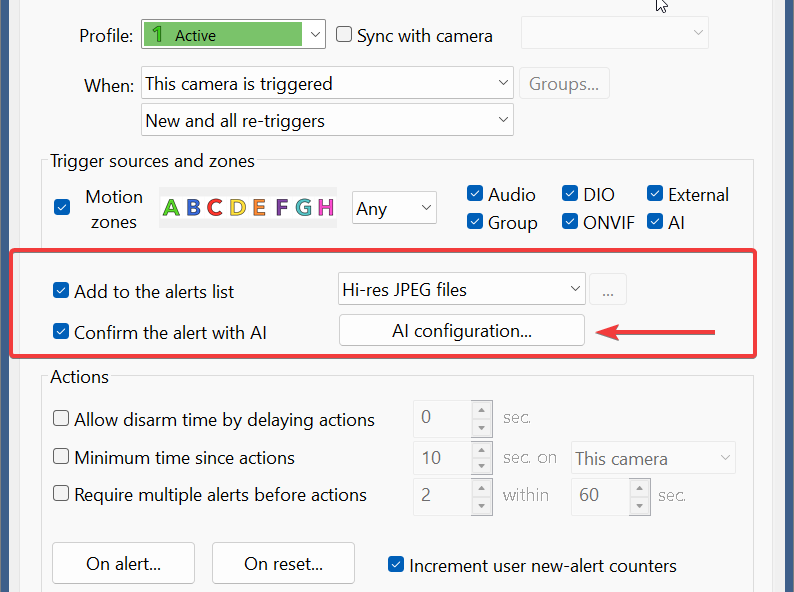Open the Hi-res JPEG files dropdown
This screenshot has height=592, width=794.
461,289
